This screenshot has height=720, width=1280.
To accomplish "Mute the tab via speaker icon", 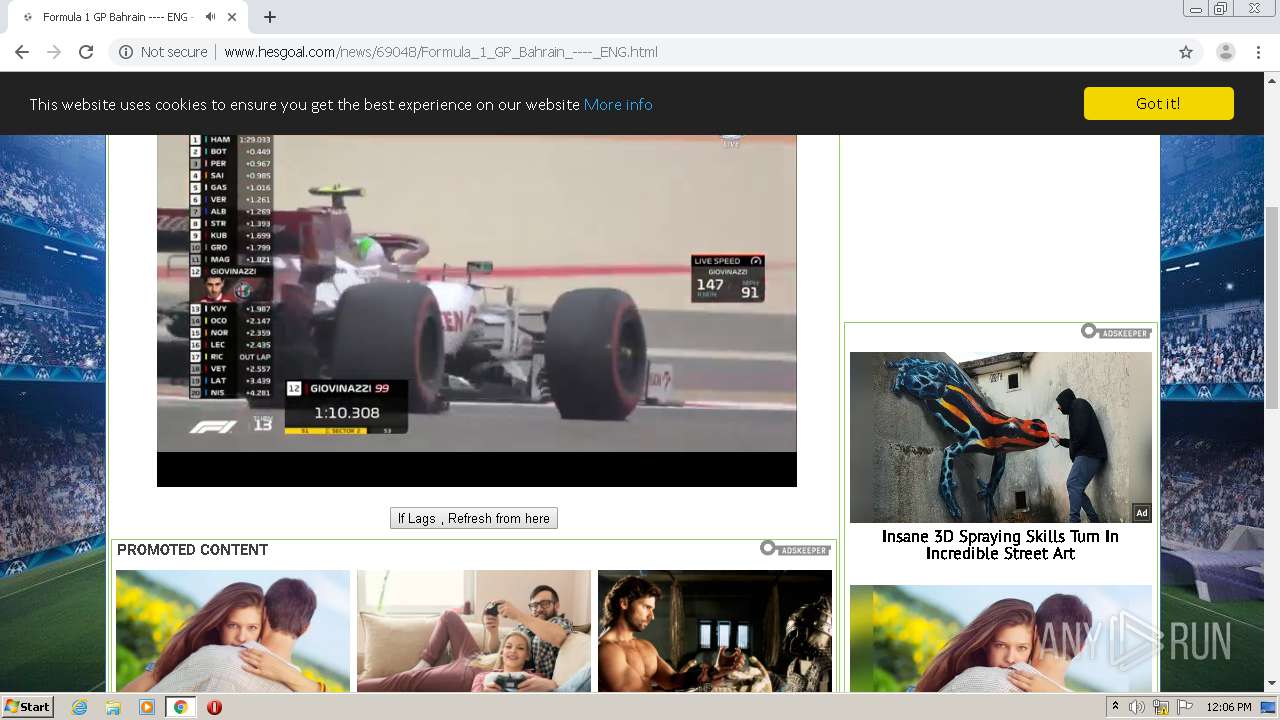I will coord(210,17).
